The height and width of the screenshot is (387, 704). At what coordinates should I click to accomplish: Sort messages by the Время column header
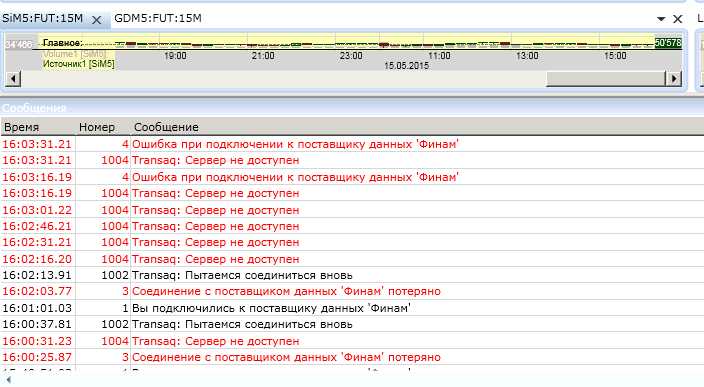point(22,127)
